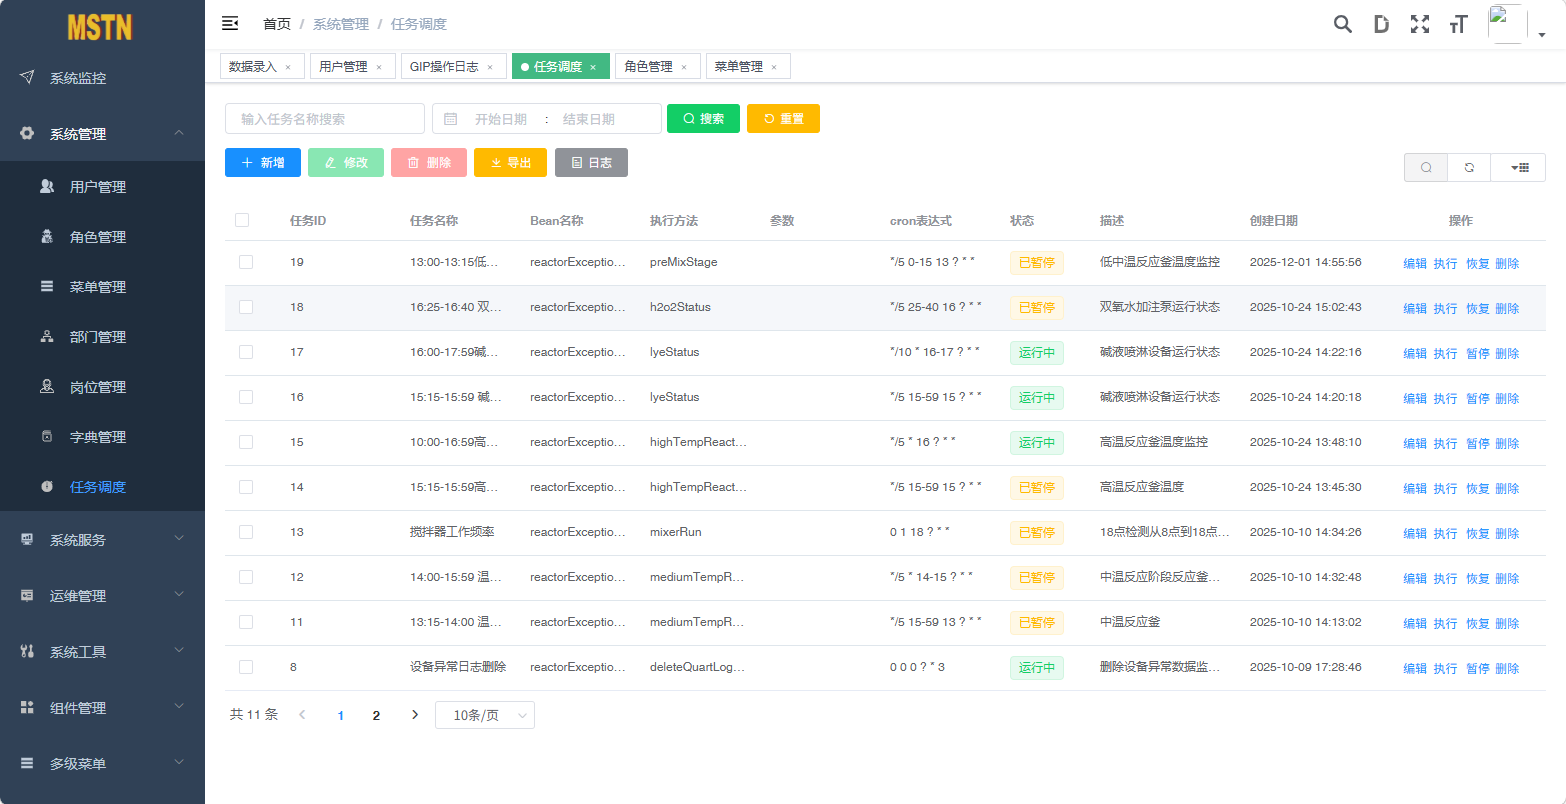Switch to the 用户管理 tab
1566x804 pixels.
343,67
